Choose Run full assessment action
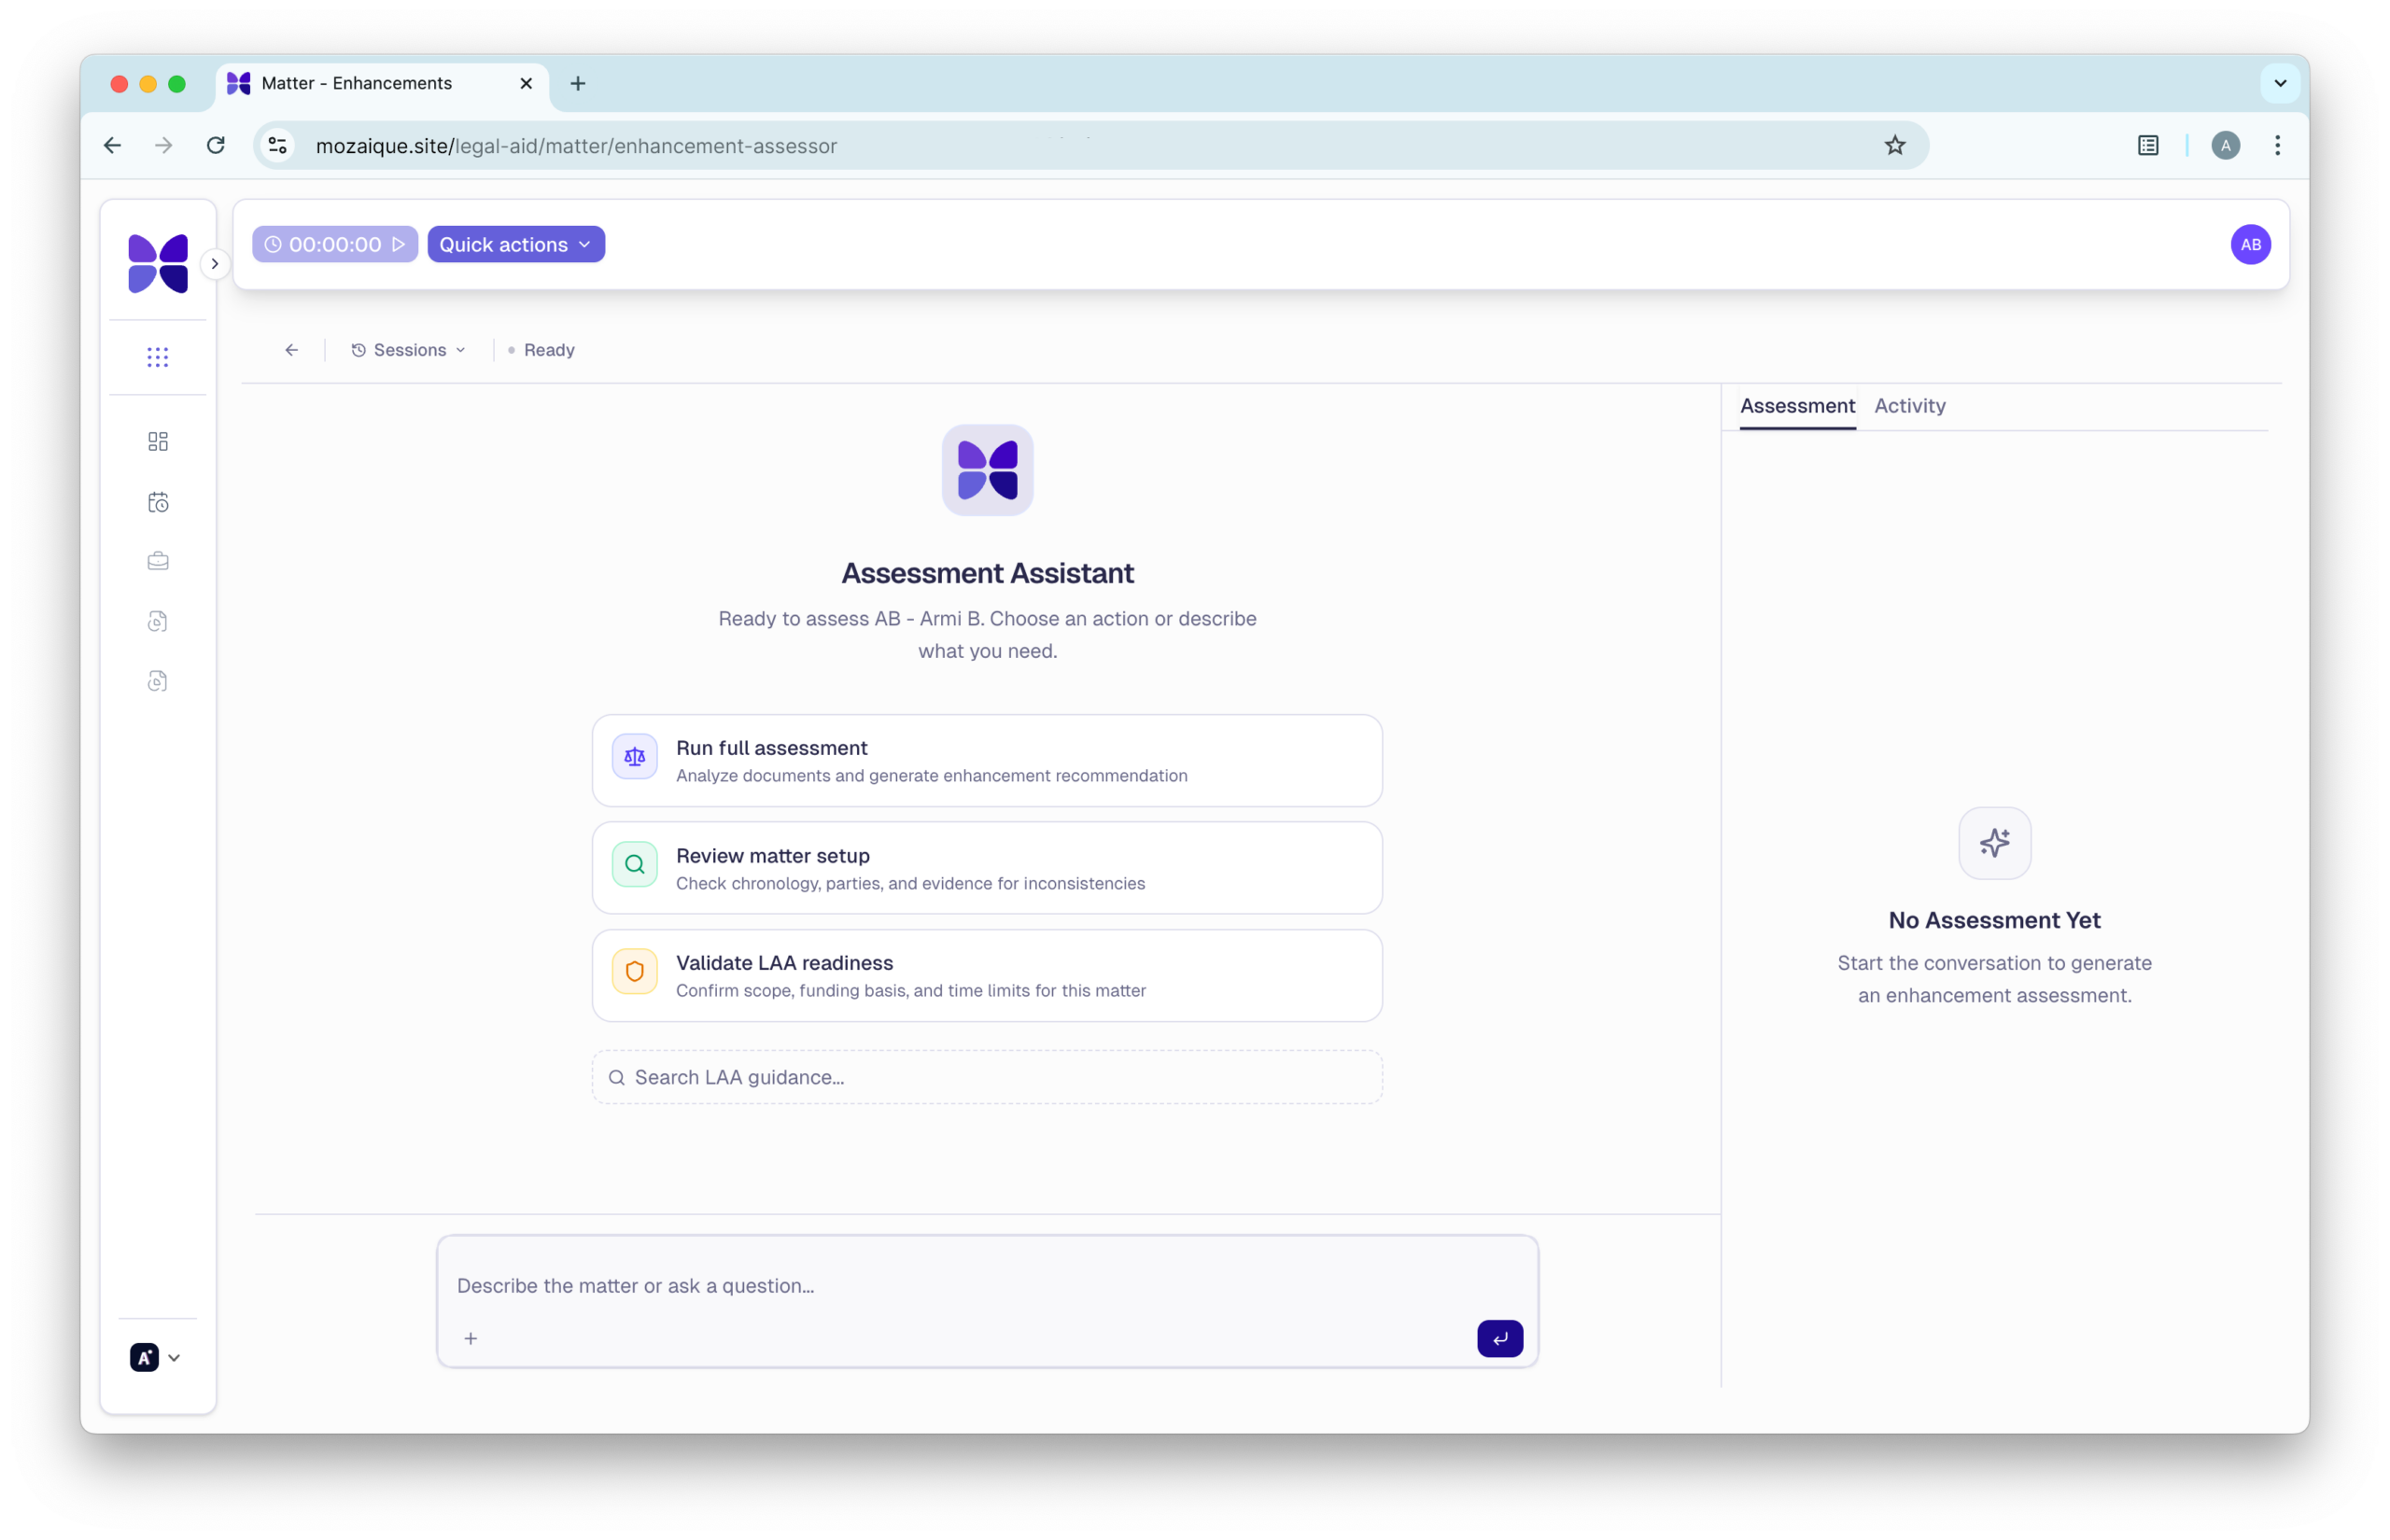Image resolution: width=2390 pixels, height=1540 pixels. (986, 760)
